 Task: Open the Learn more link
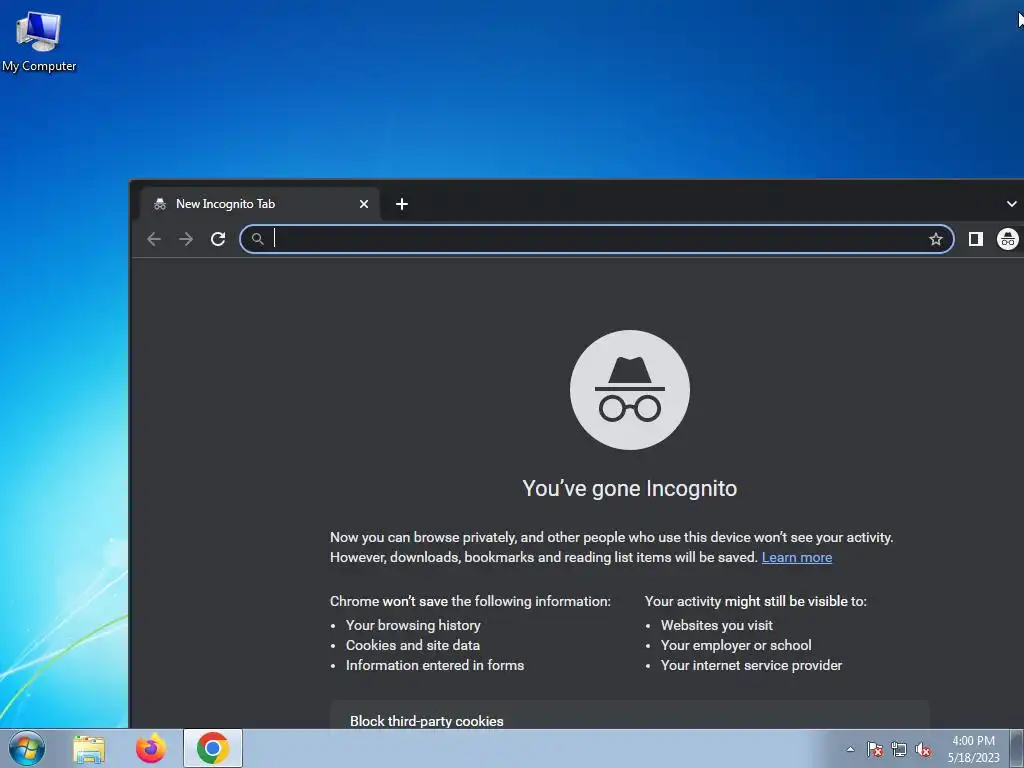coord(797,557)
